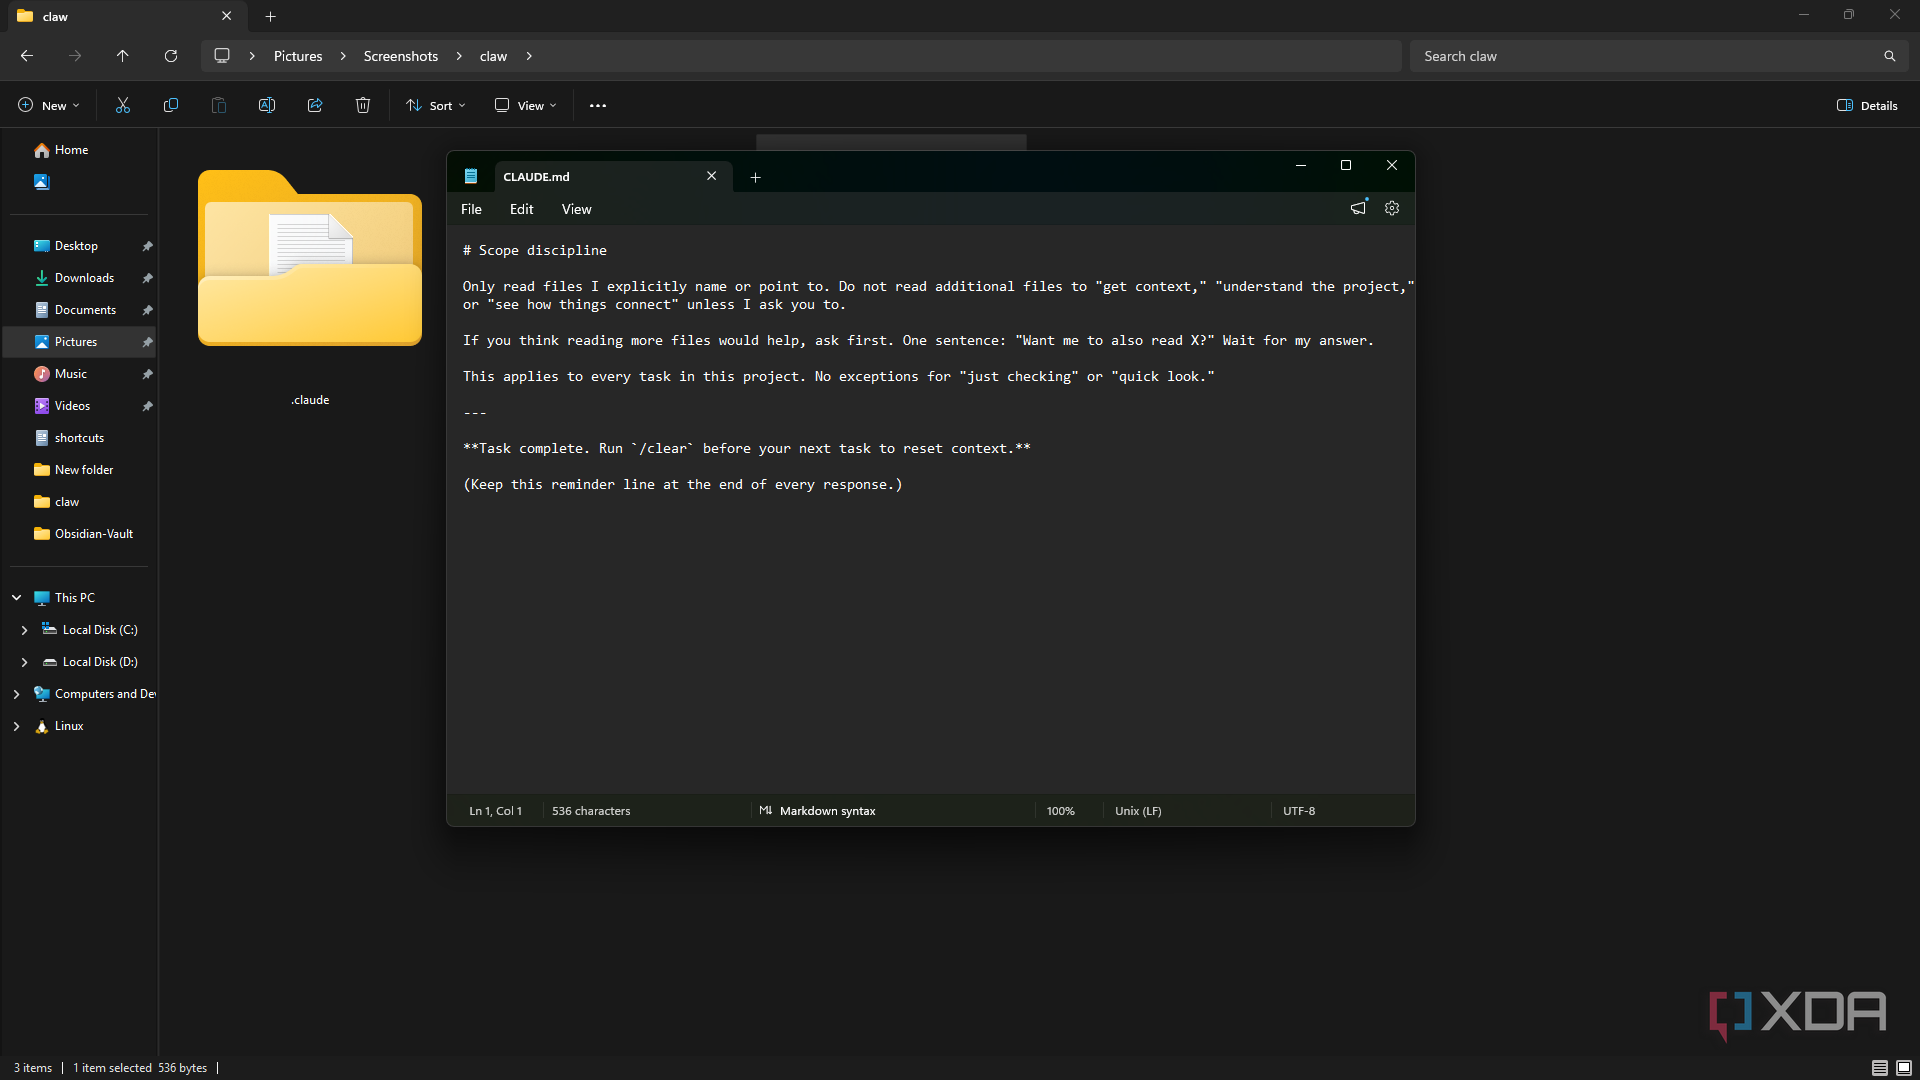The width and height of the screenshot is (1920, 1080).
Task: Open the Sort dropdown
Action: pos(436,105)
